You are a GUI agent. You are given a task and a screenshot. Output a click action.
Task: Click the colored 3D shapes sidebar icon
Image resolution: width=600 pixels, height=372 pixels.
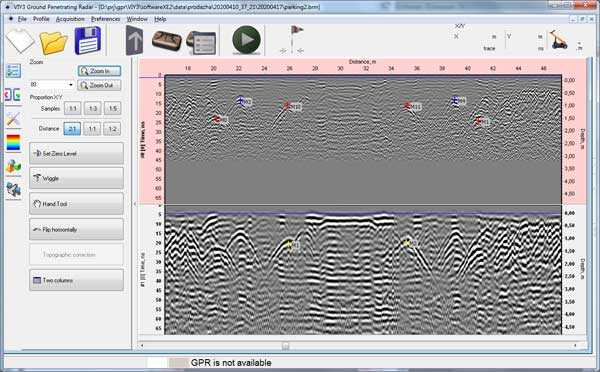(x=13, y=166)
